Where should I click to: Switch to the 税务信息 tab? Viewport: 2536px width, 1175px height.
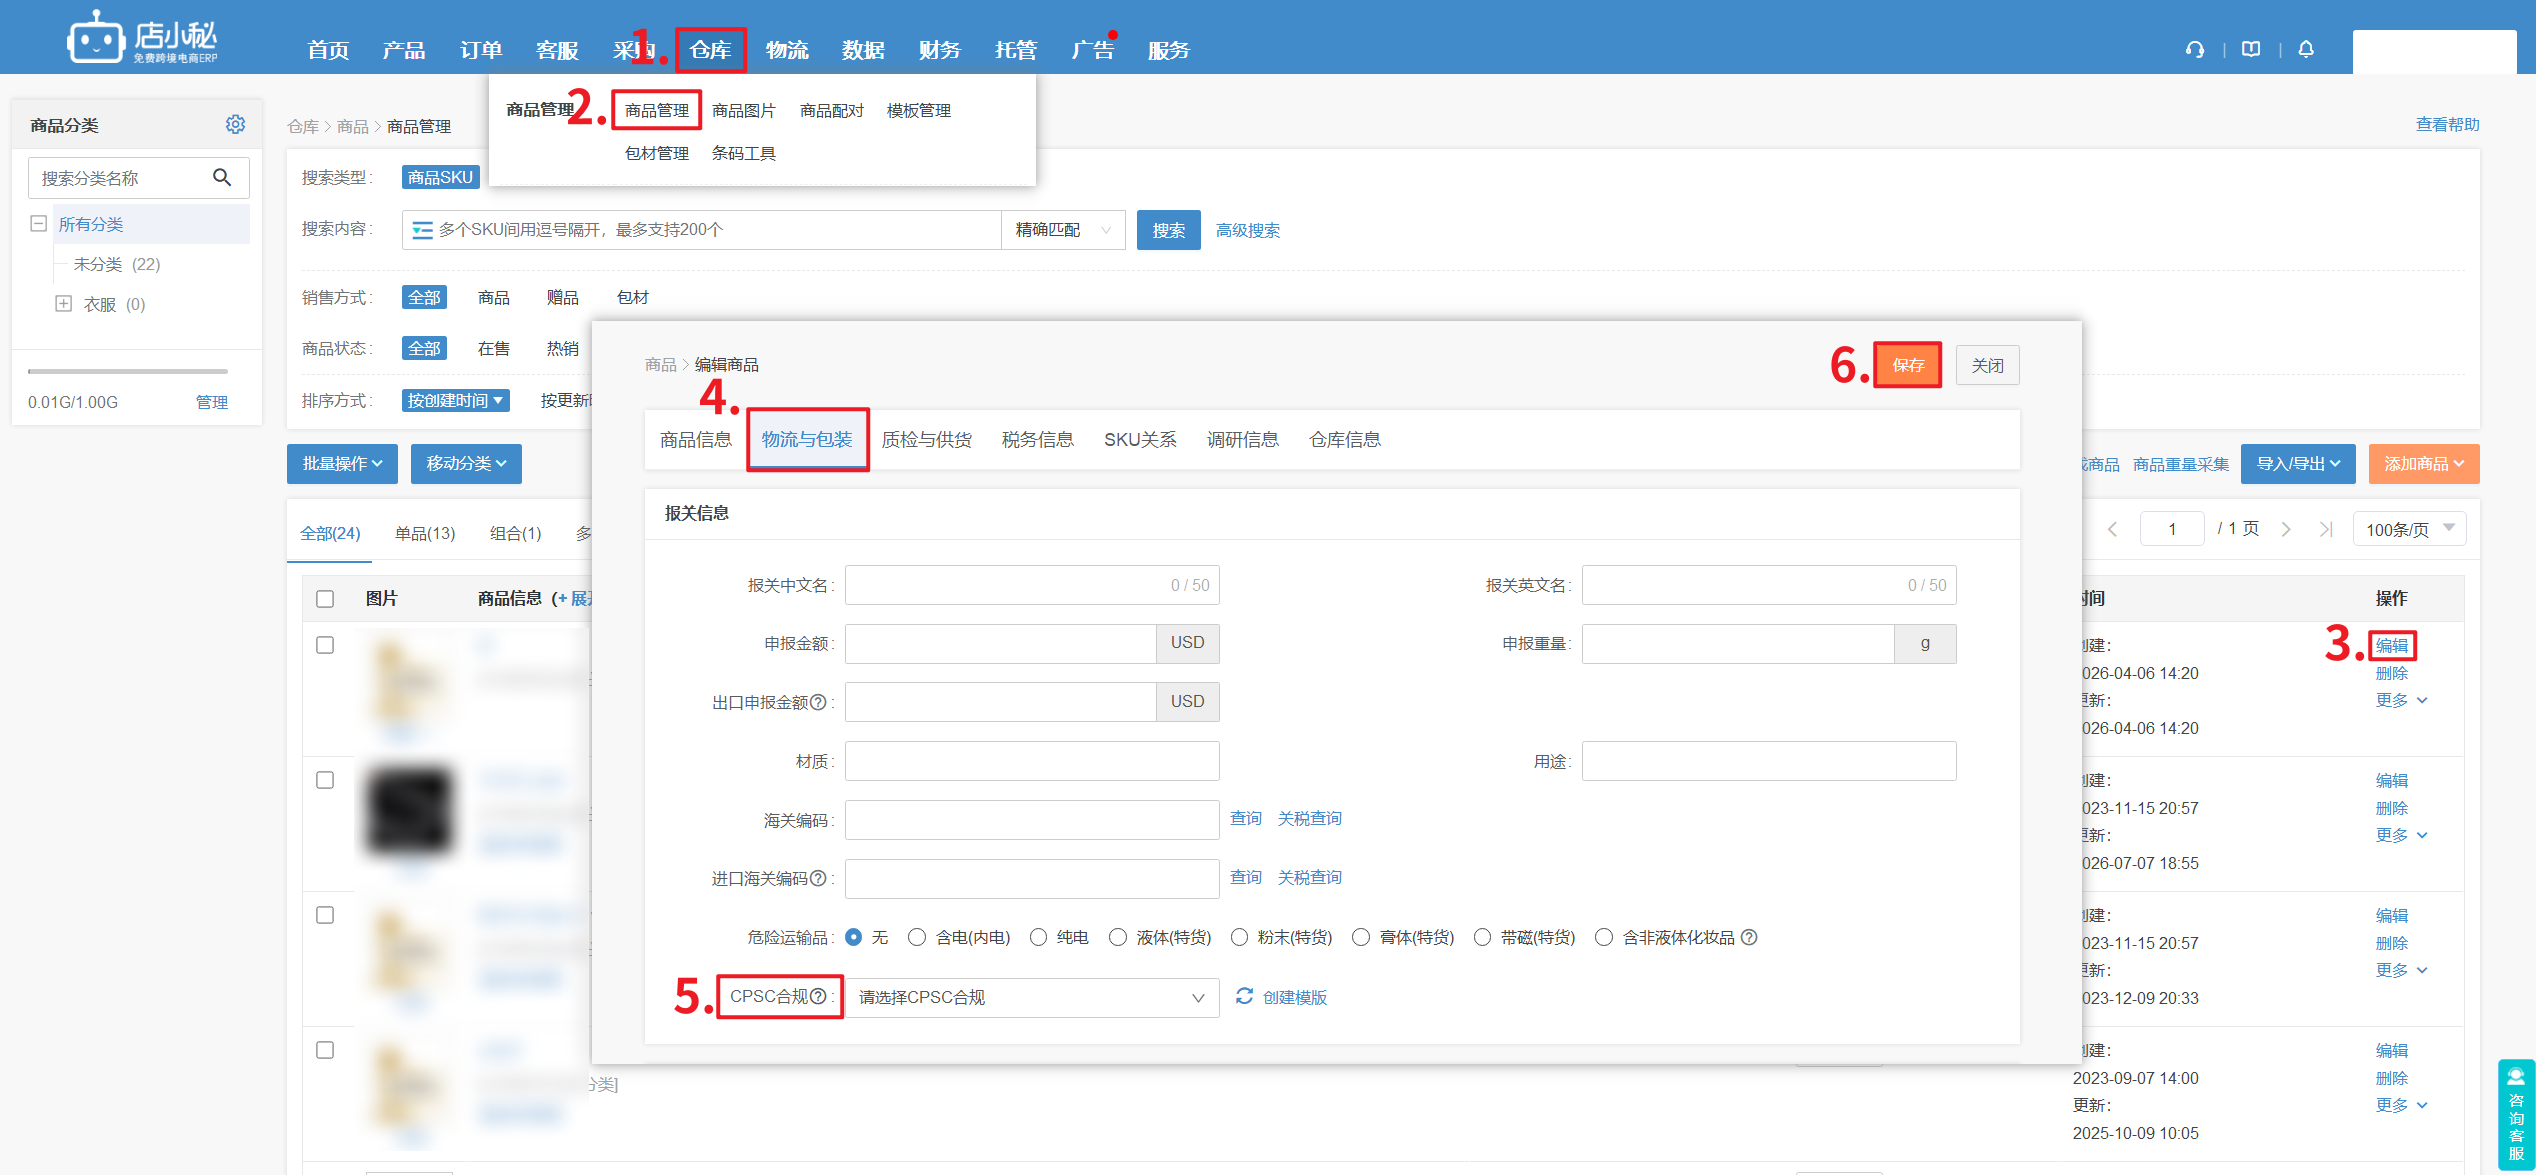click(x=1038, y=439)
